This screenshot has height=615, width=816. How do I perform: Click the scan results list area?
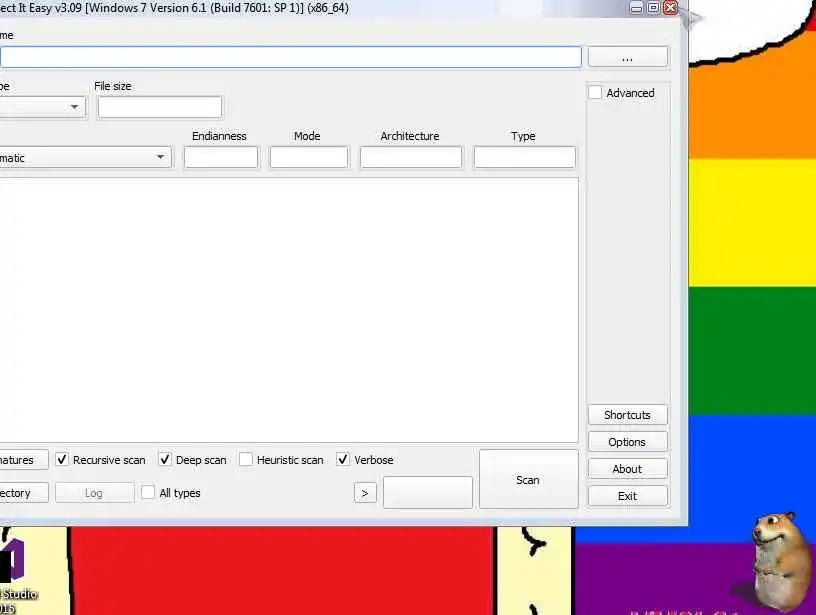[289, 310]
